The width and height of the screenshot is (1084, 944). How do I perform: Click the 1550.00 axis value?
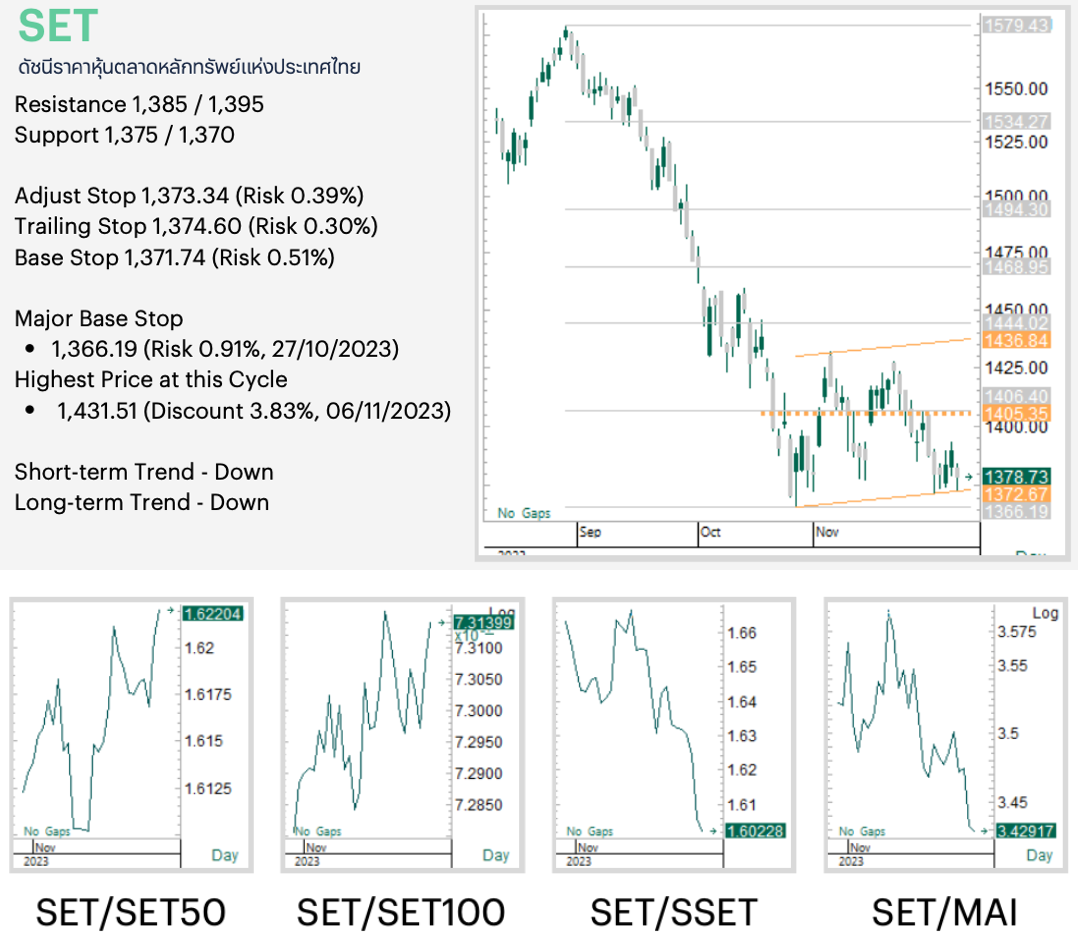point(1016,89)
